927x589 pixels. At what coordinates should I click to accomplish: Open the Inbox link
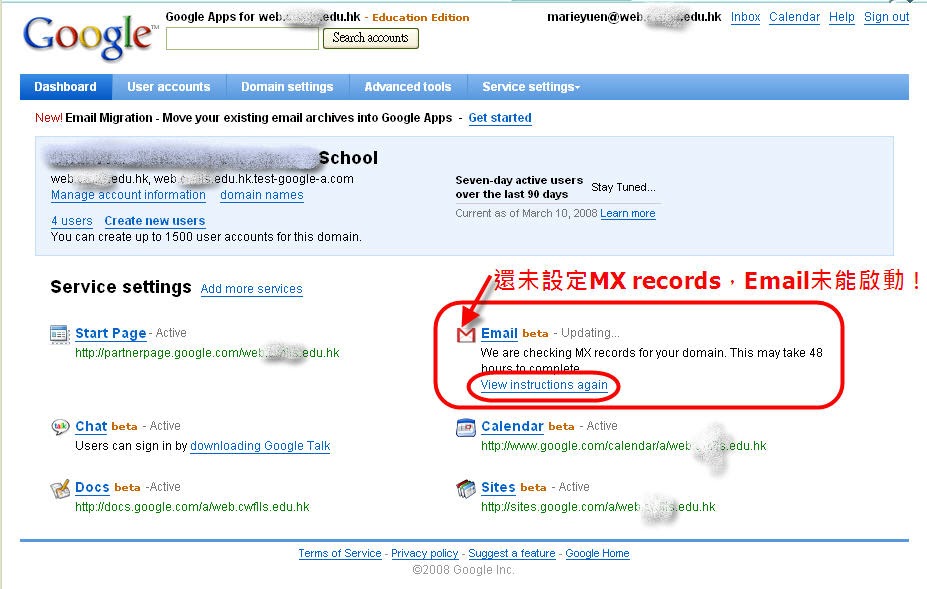point(746,17)
